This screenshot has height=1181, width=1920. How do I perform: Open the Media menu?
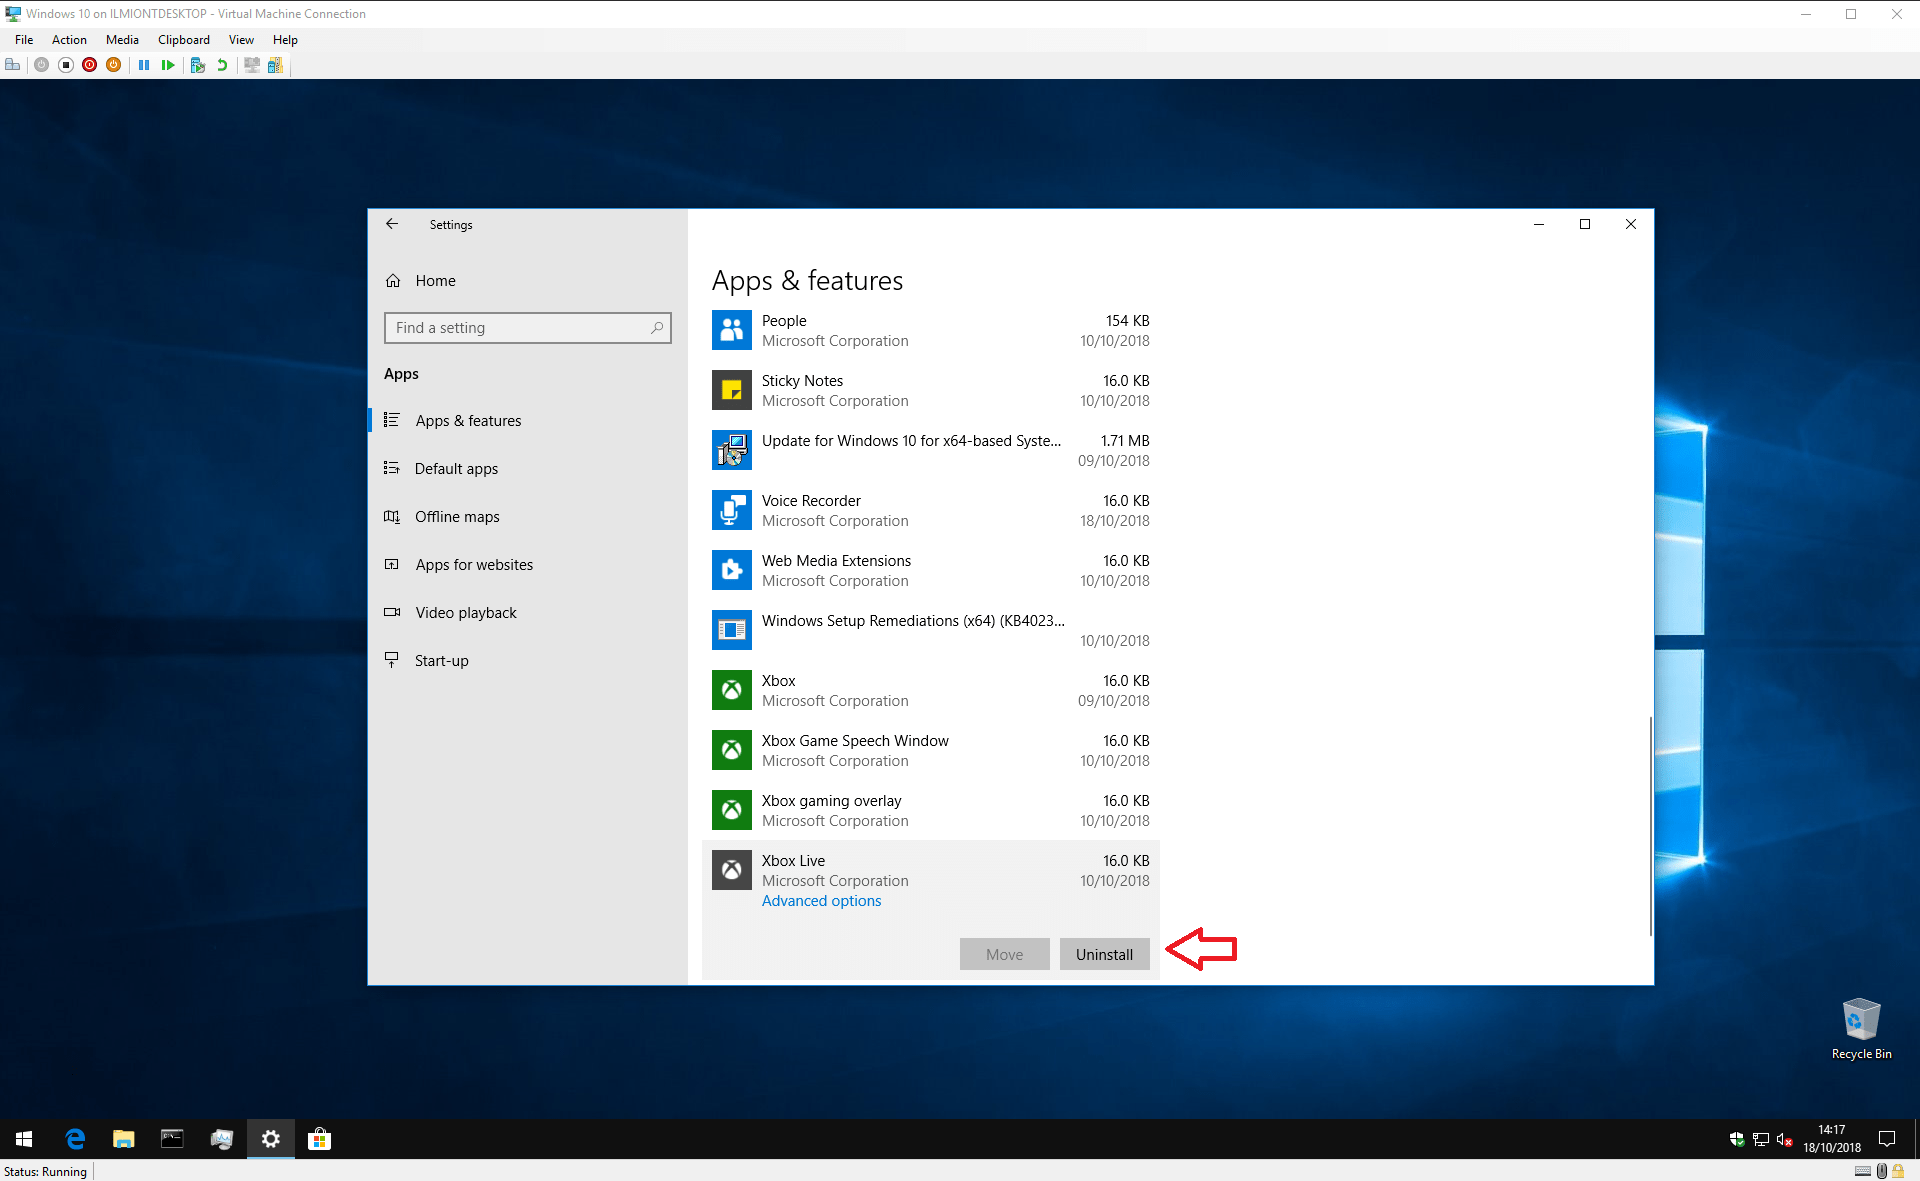[122, 40]
